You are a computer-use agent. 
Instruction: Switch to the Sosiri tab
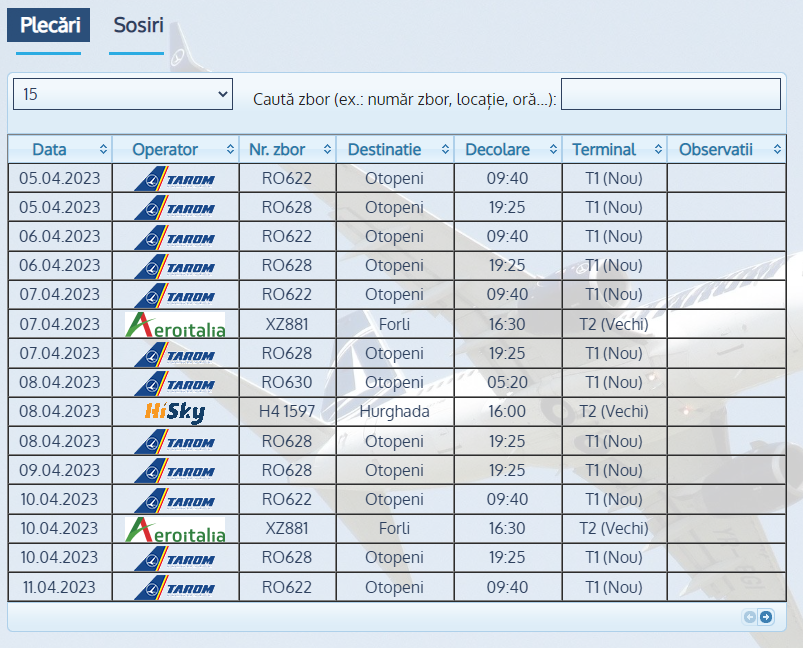pyautogui.click(x=138, y=25)
